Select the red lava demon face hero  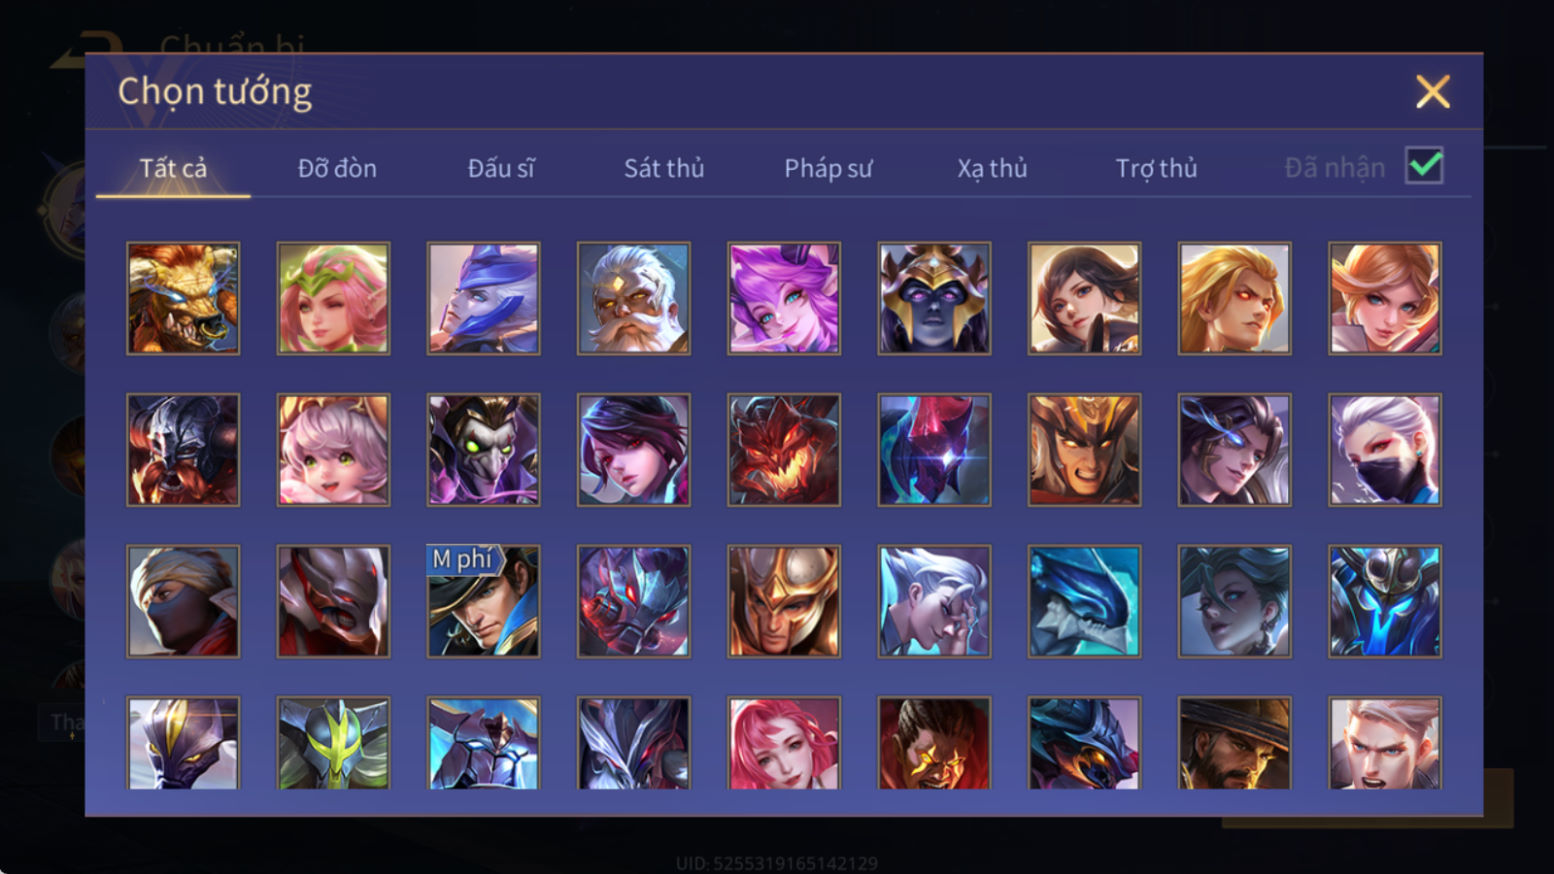[x=784, y=449]
